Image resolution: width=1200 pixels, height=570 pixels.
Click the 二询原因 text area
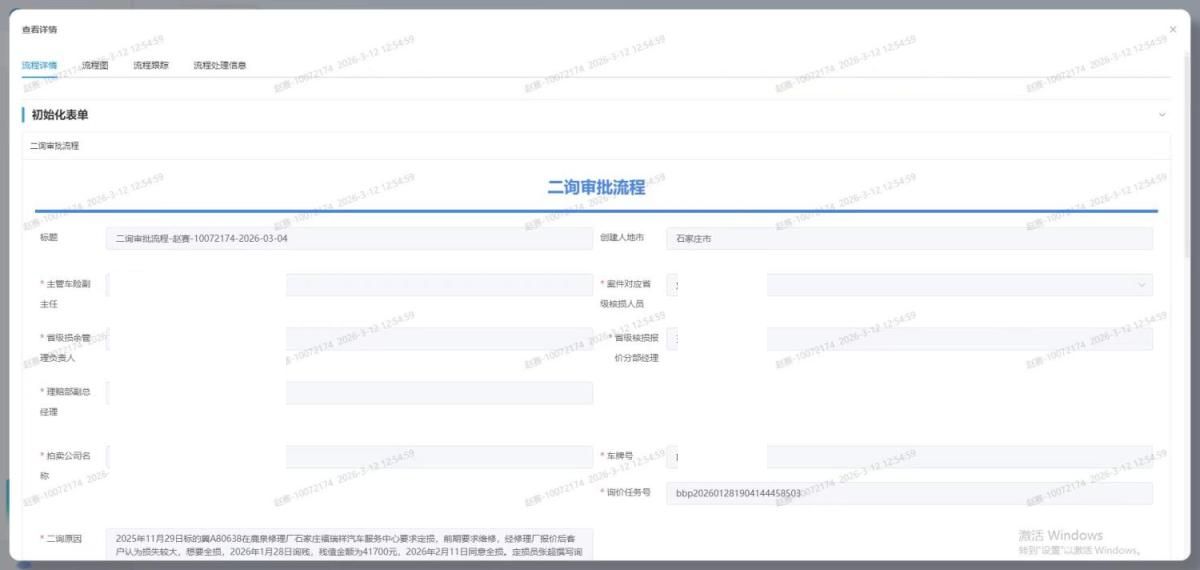point(349,545)
